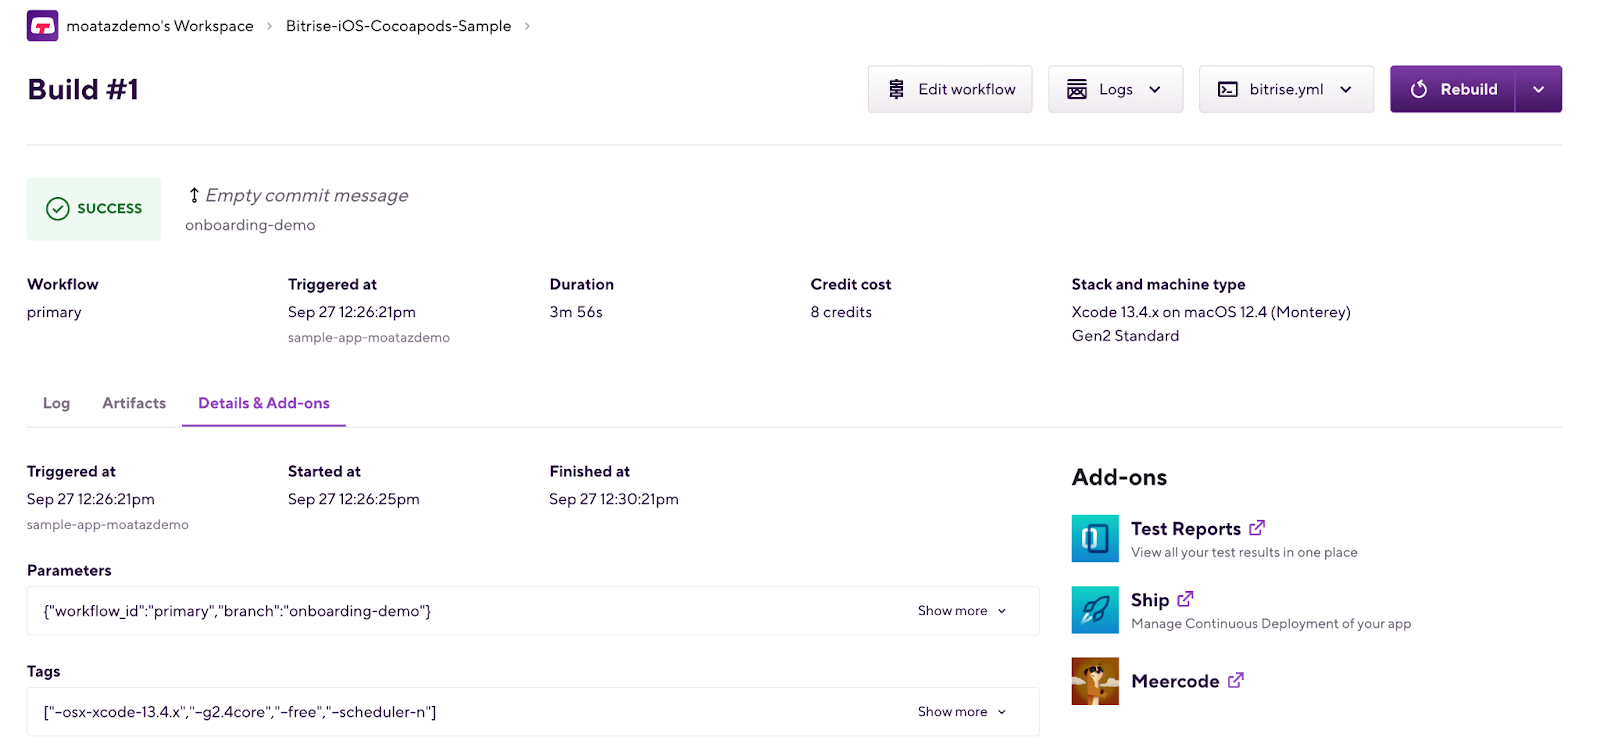Image resolution: width=1600 pixels, height=755 pixels.
Task: Click the Ship rocket icon
Action: point(1095,610)
